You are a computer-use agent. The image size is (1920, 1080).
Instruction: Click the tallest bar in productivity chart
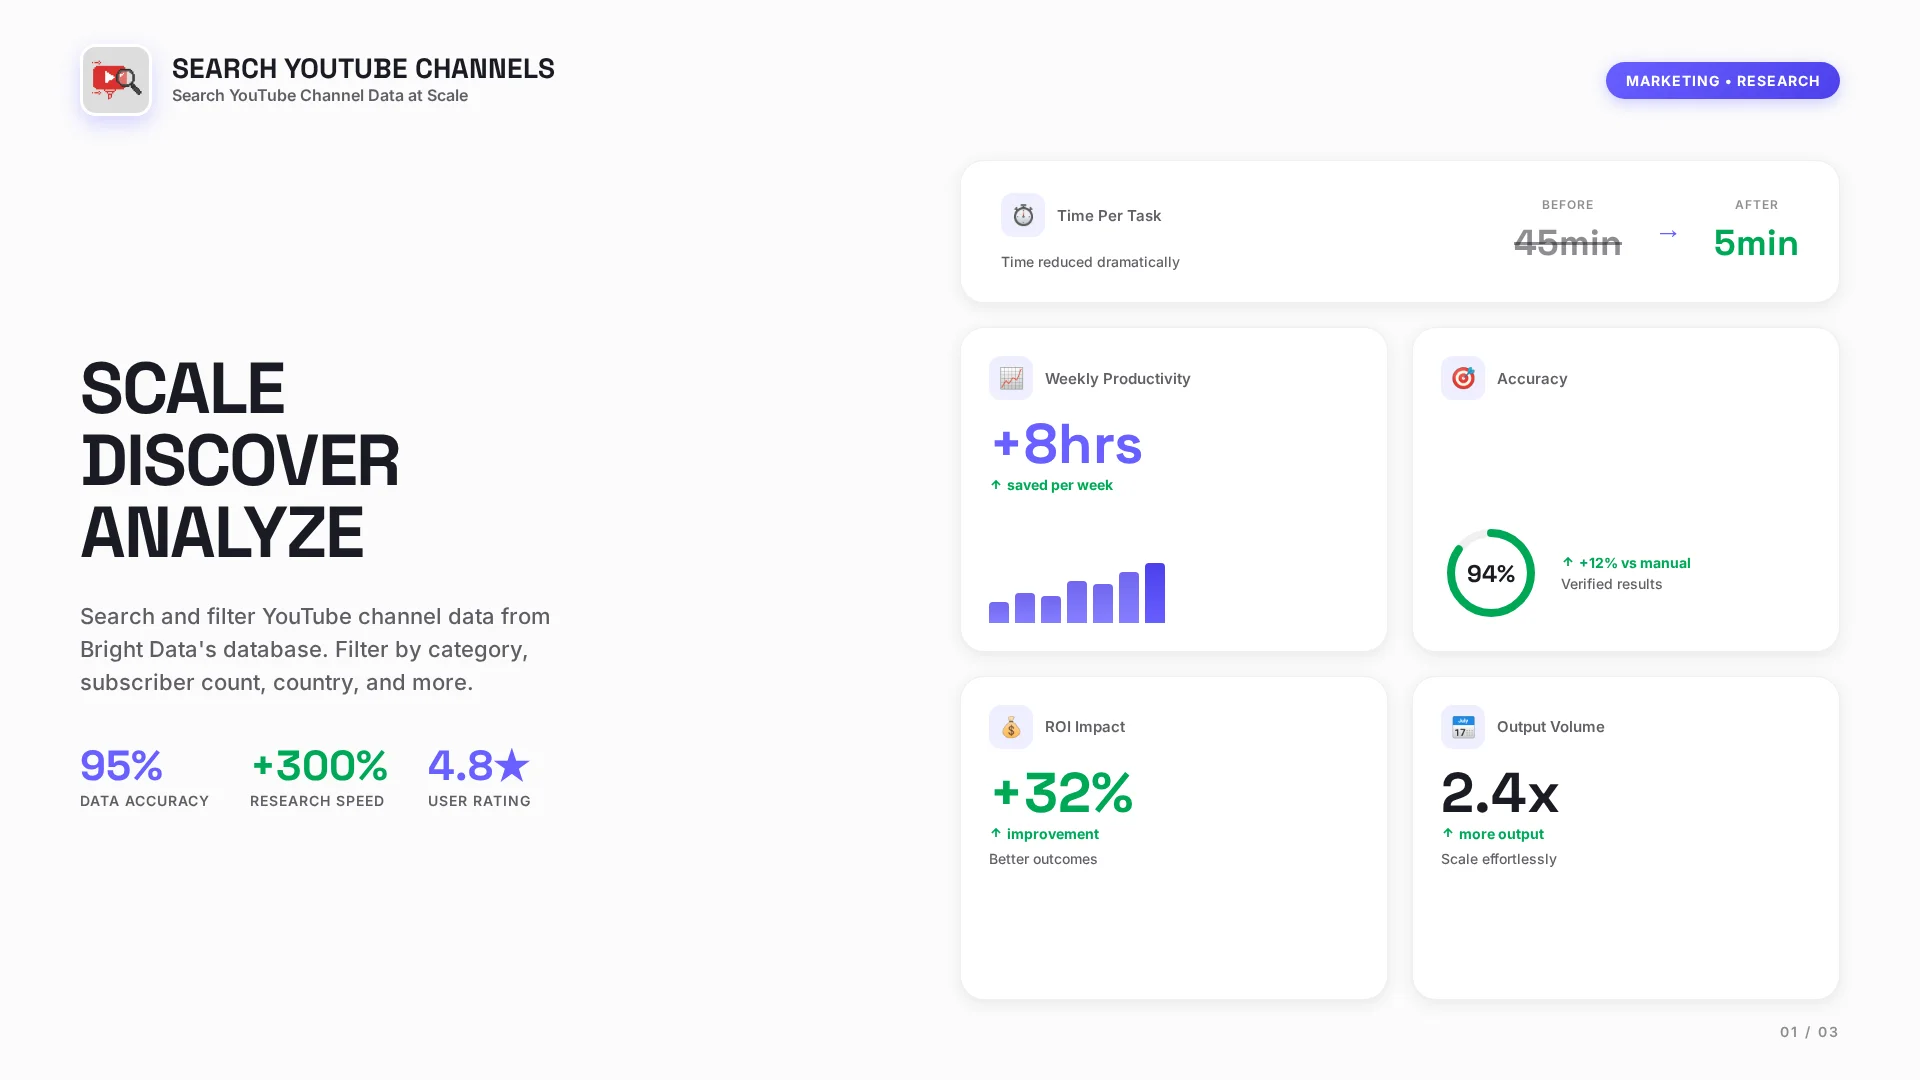tap(1154, 593)
